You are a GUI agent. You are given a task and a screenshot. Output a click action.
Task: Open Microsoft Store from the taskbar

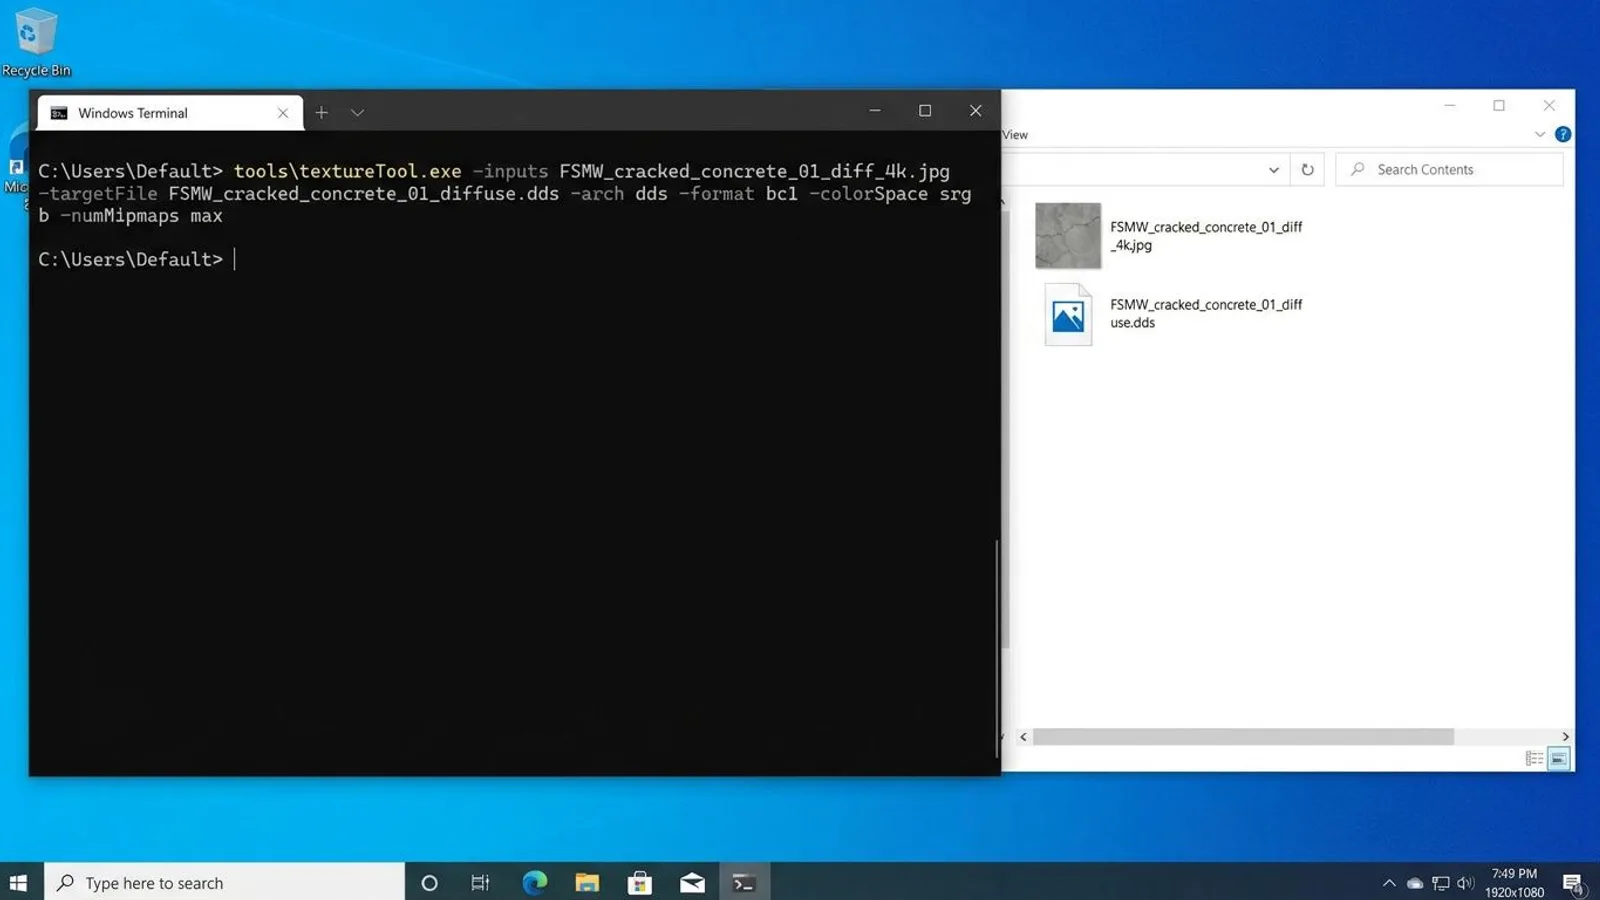click(x=639, y=882)
